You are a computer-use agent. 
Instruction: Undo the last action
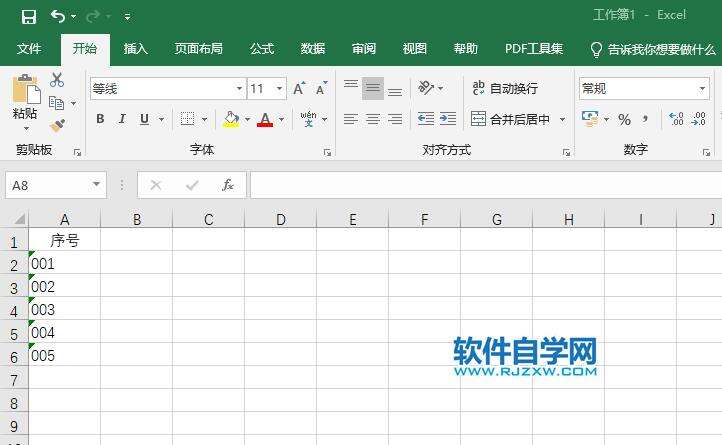[x=58, y=17]
